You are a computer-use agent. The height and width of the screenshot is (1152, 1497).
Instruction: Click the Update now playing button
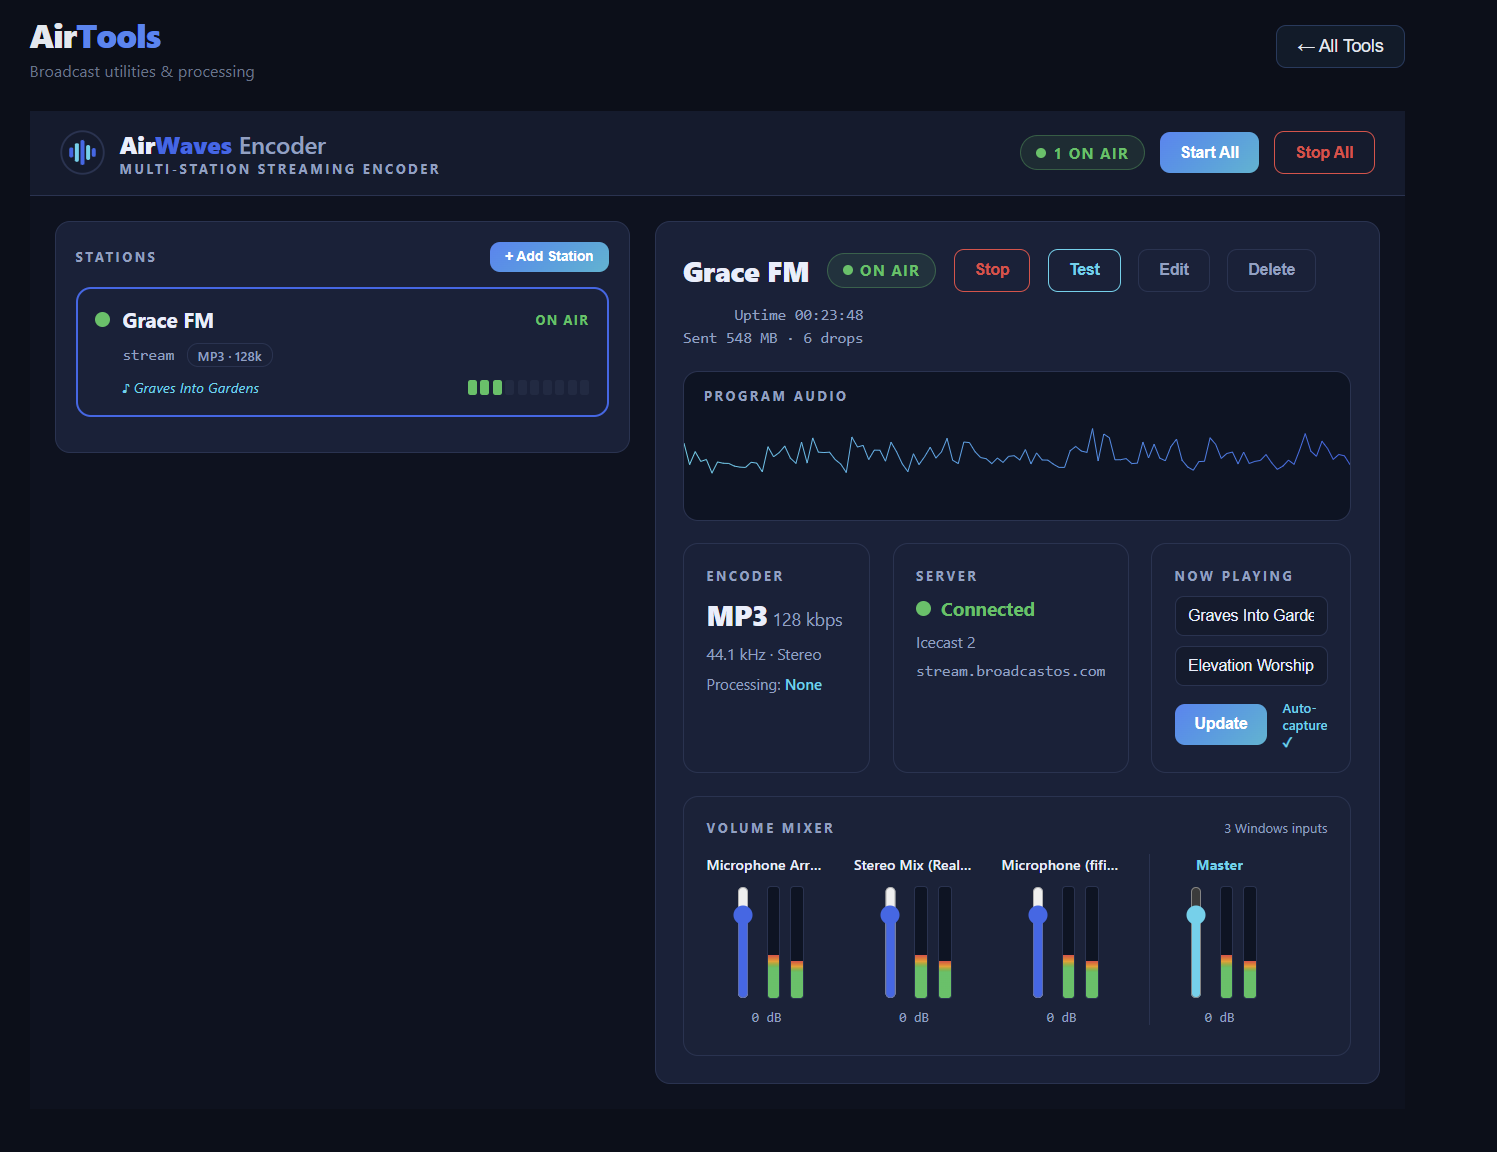[1221, 724]
